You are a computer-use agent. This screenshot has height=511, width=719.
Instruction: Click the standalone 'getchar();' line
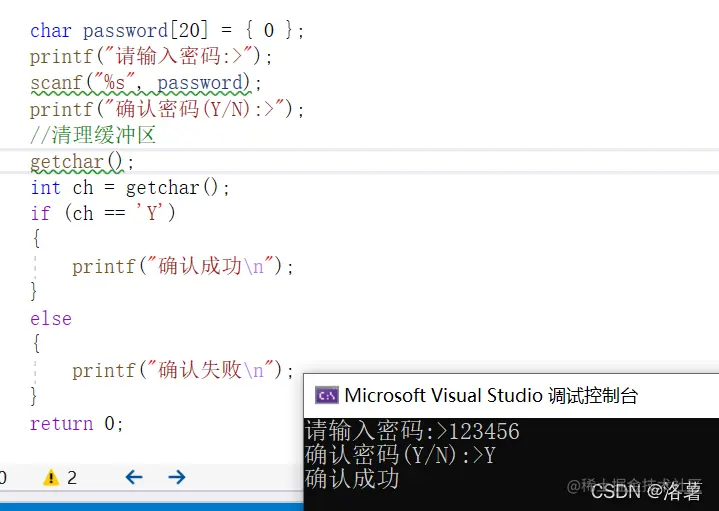click(x=82, y=161)
